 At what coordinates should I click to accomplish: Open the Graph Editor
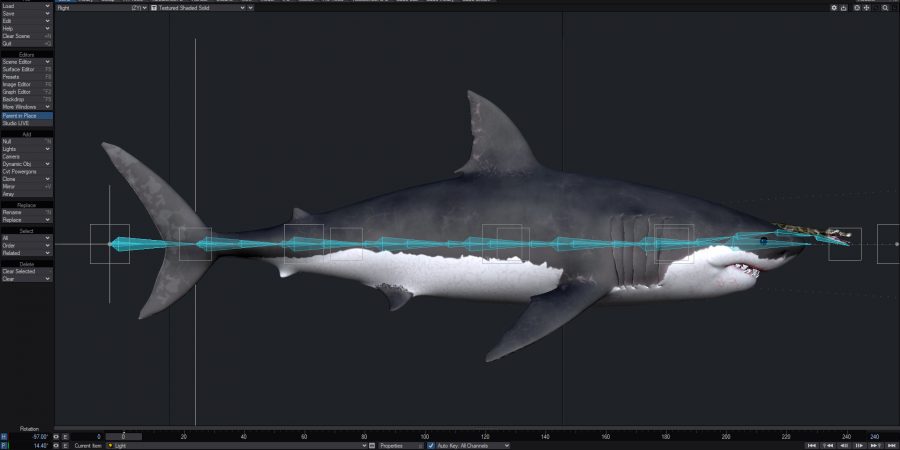click(x=26, y=92)
